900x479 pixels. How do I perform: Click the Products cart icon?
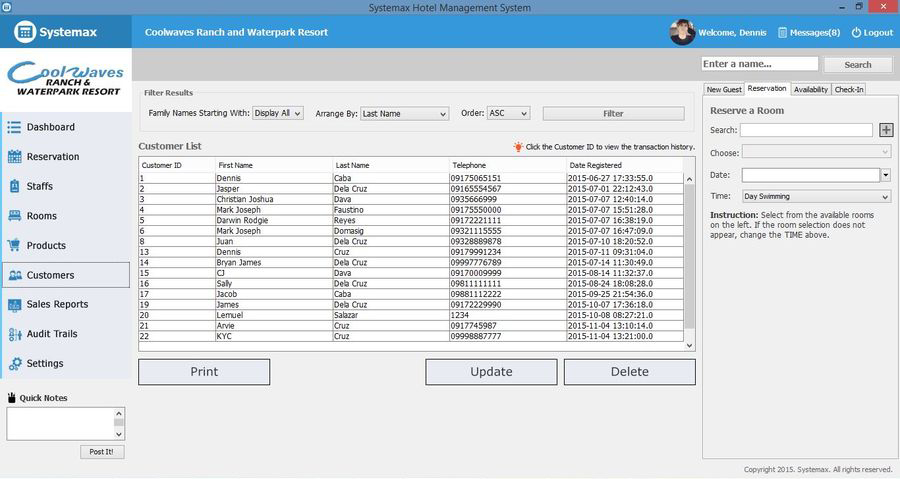click(15, 245)
